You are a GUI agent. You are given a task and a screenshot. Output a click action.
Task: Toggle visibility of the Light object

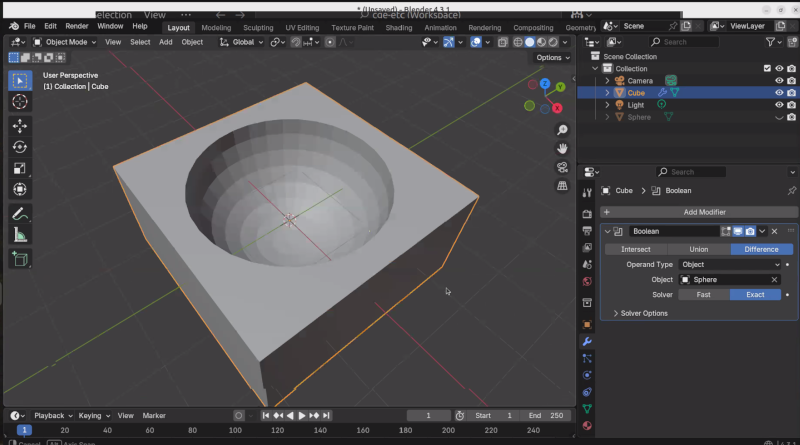779,105
